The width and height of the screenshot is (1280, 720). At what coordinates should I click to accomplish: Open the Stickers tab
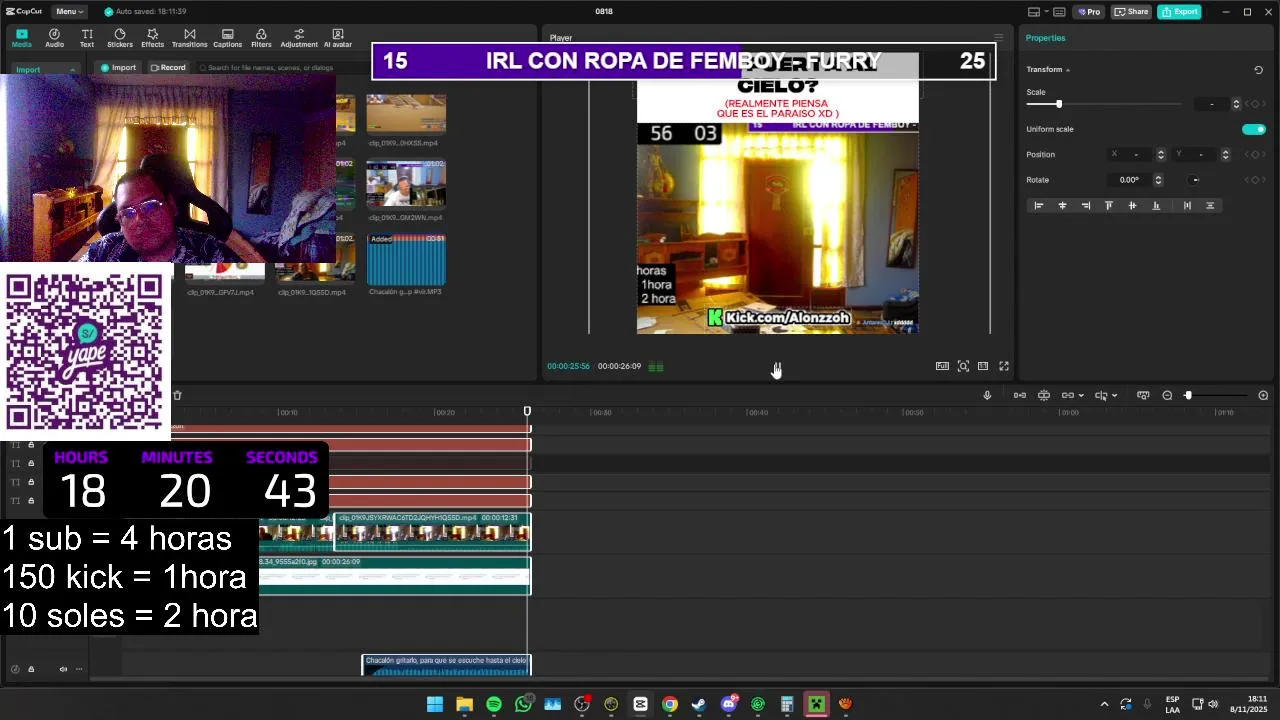[x=120, y=38]
